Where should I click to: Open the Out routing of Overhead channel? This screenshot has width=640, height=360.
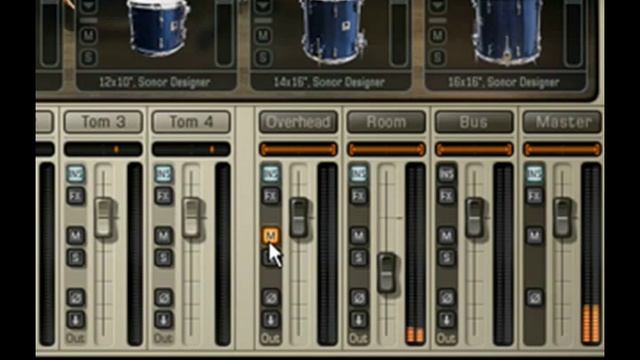[271, 338]
